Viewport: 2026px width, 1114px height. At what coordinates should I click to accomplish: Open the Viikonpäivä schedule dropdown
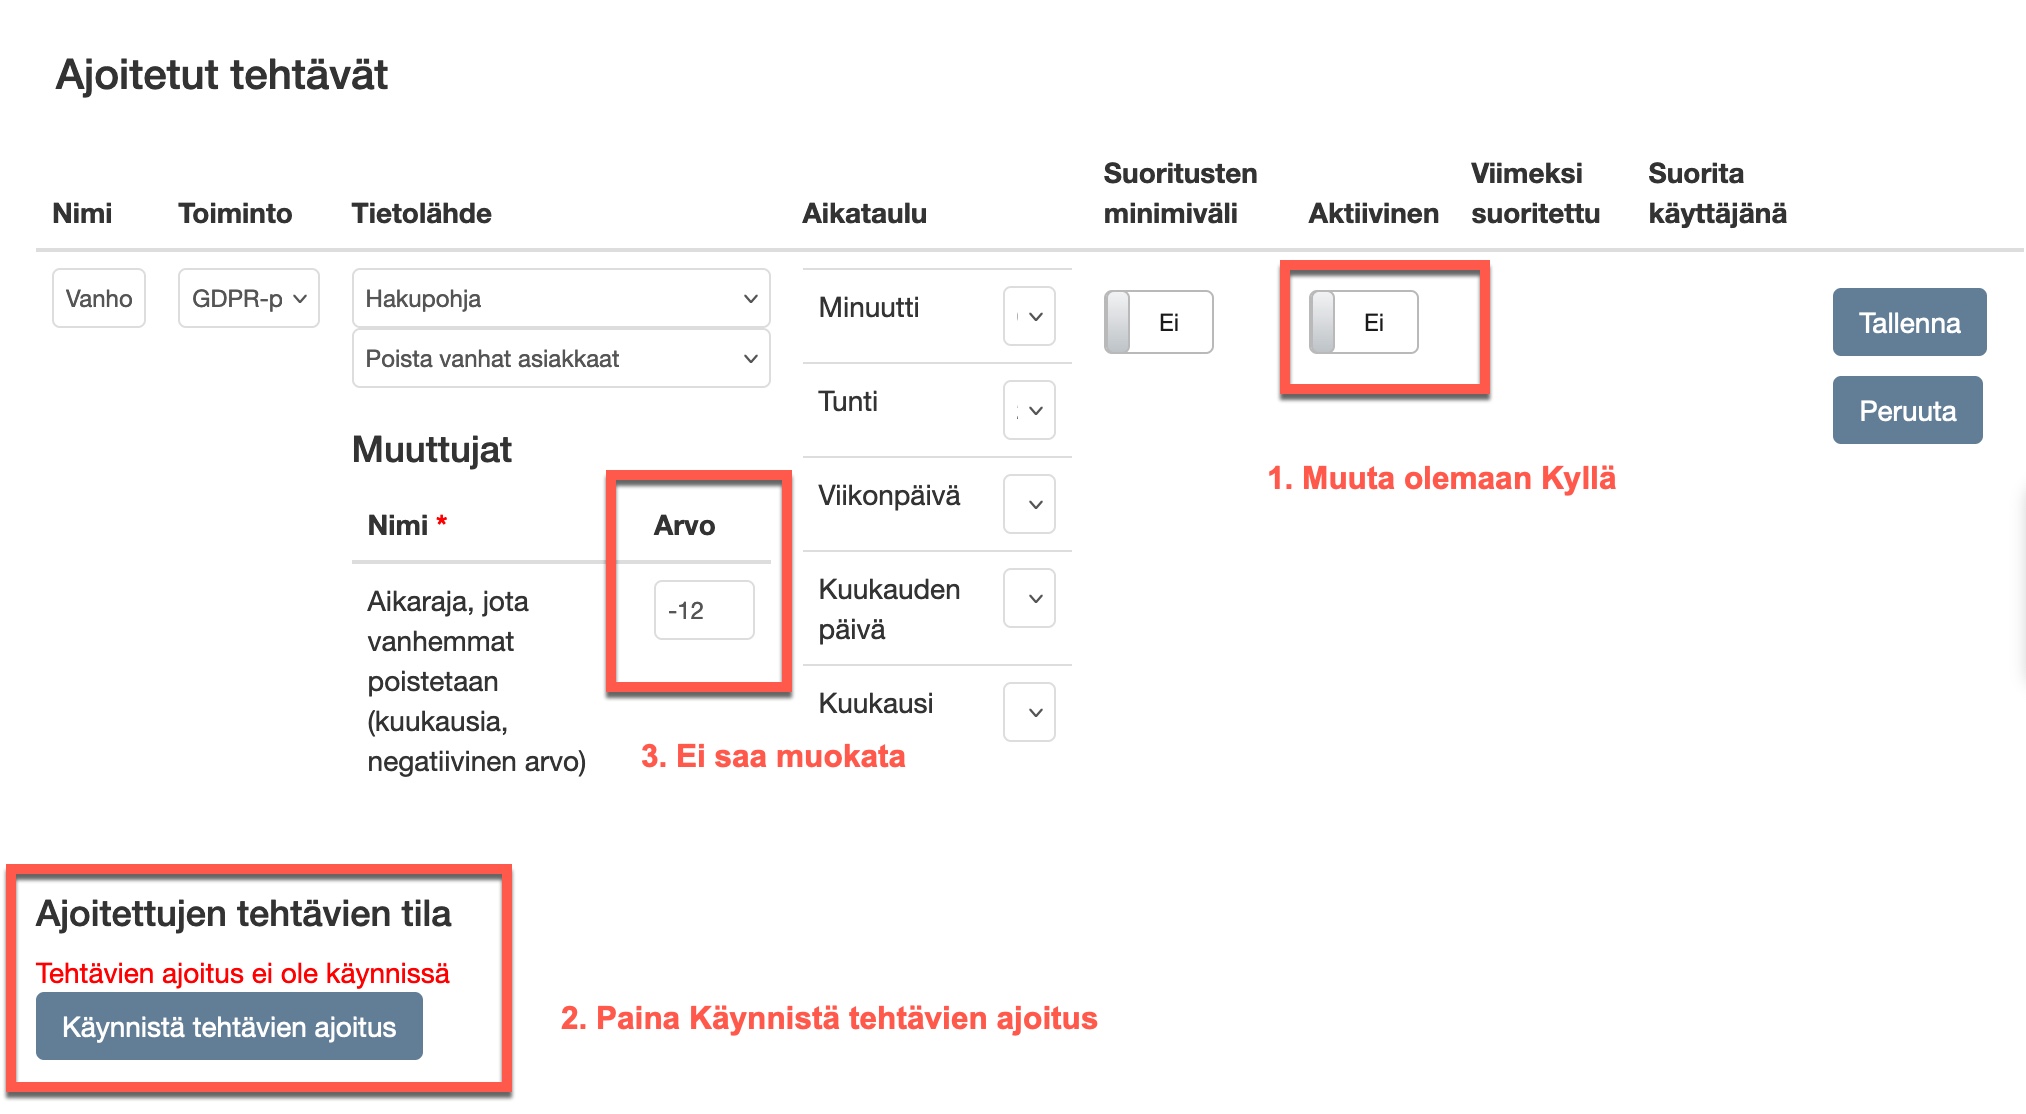tap(1029, 504)
